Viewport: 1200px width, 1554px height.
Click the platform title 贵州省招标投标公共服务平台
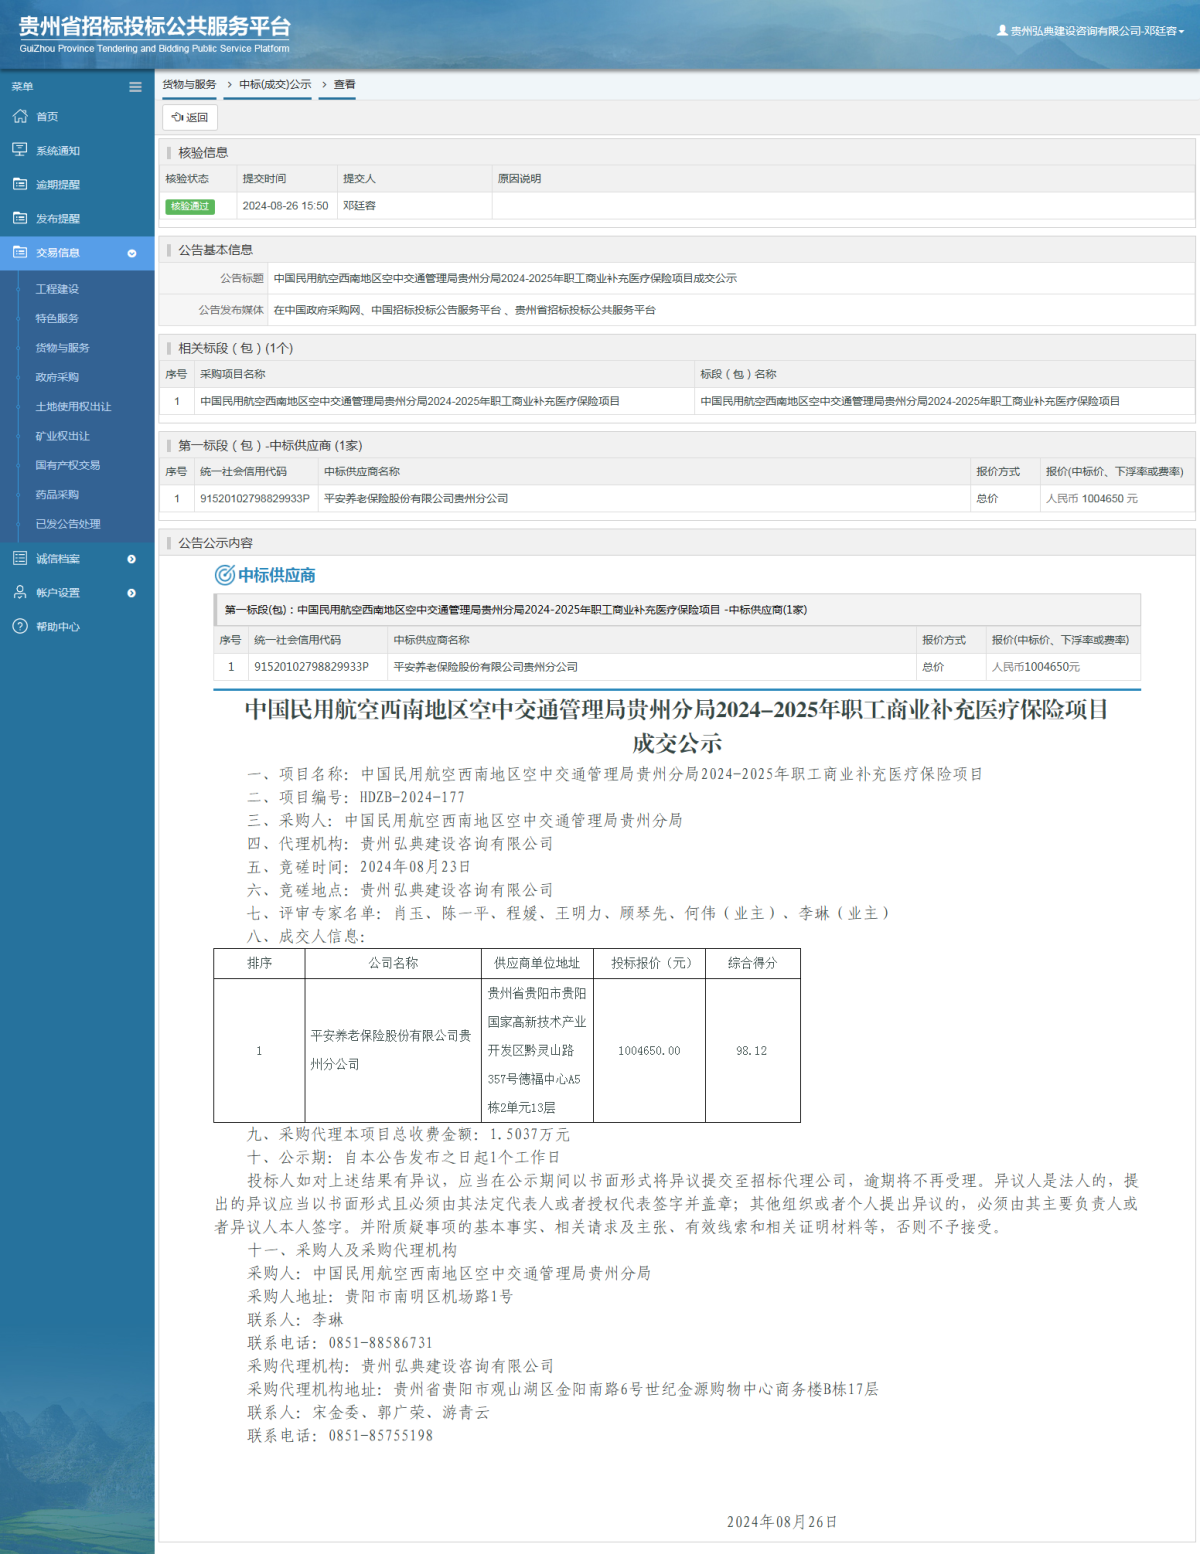click(x=155, y=26)
